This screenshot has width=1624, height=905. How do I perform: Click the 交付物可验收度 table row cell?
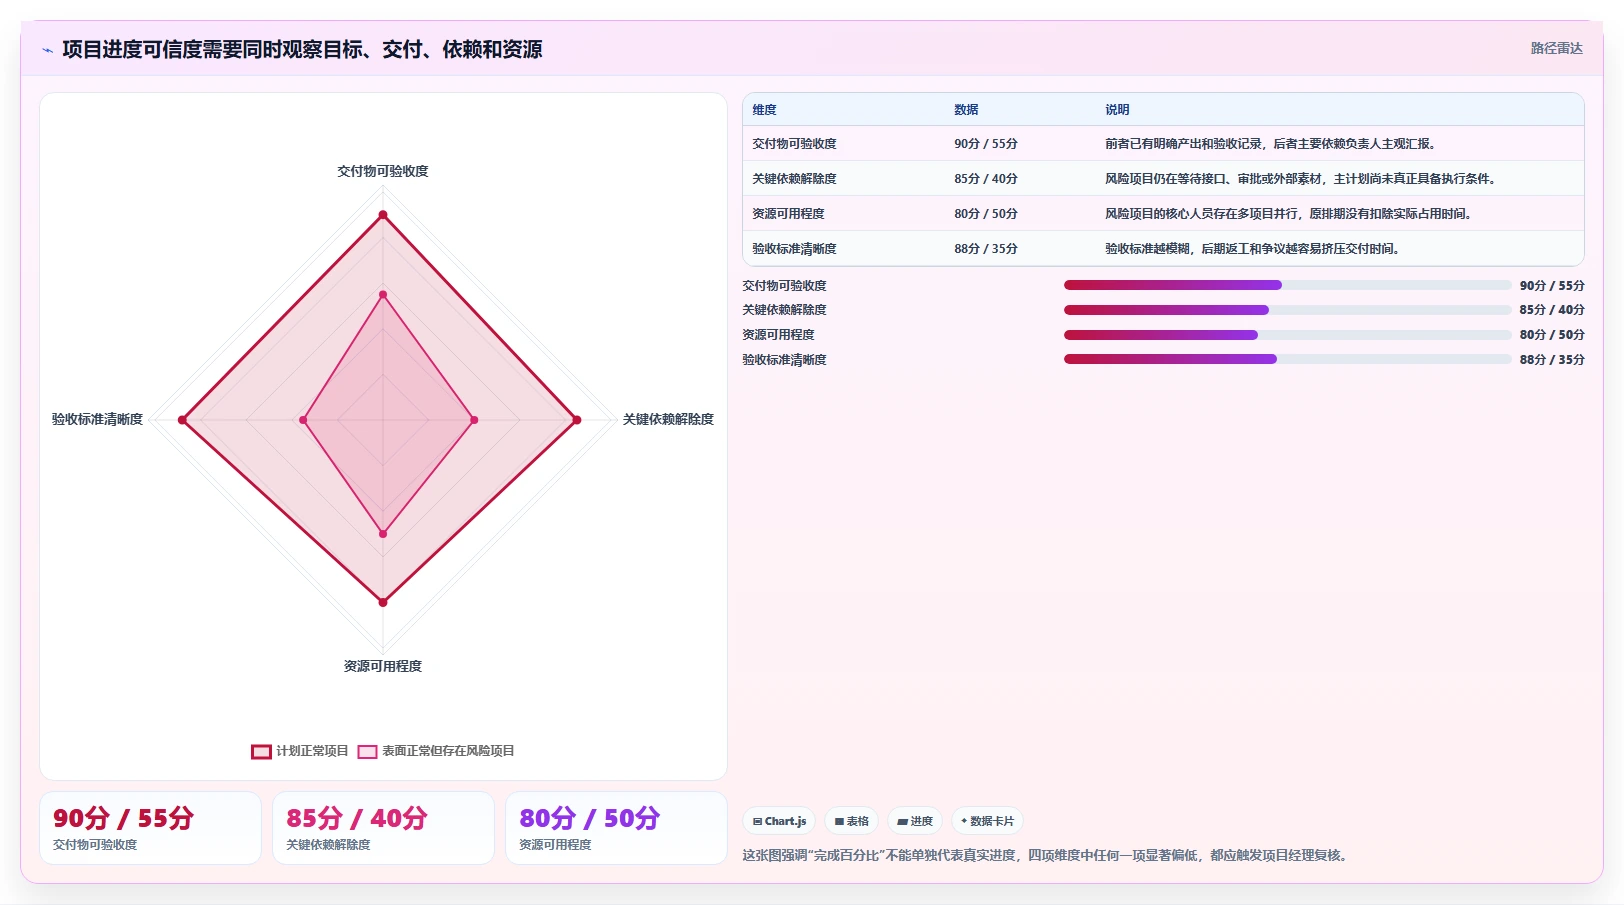tap(794, 144)
